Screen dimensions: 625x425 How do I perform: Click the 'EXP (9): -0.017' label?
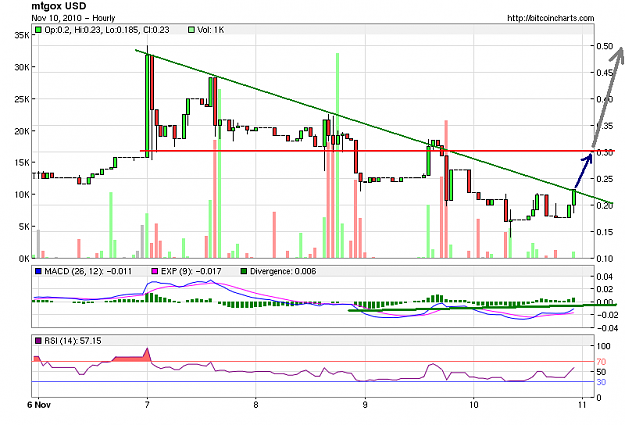click(191, 272)
